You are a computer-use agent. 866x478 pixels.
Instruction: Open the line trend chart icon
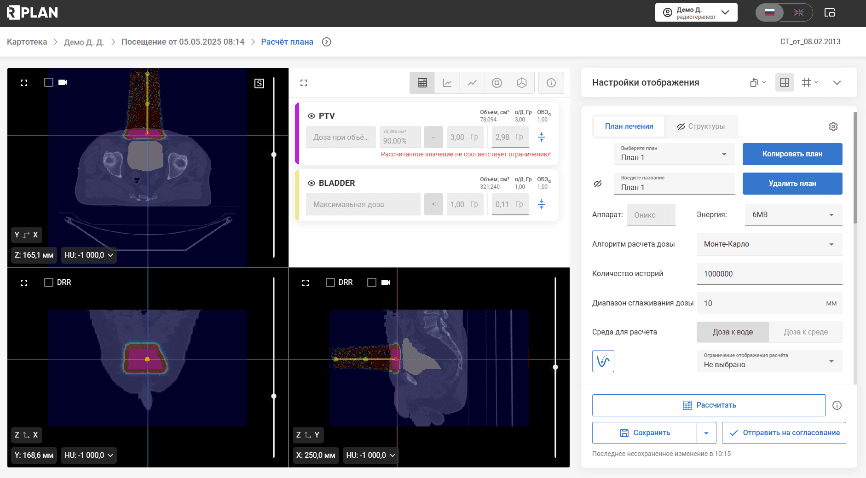tap(472, 83)
